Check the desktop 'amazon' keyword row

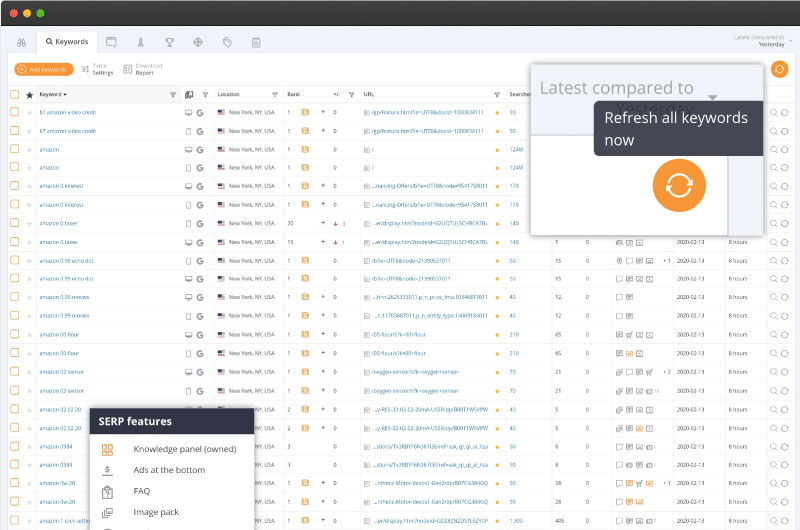[x=15, y=149]
